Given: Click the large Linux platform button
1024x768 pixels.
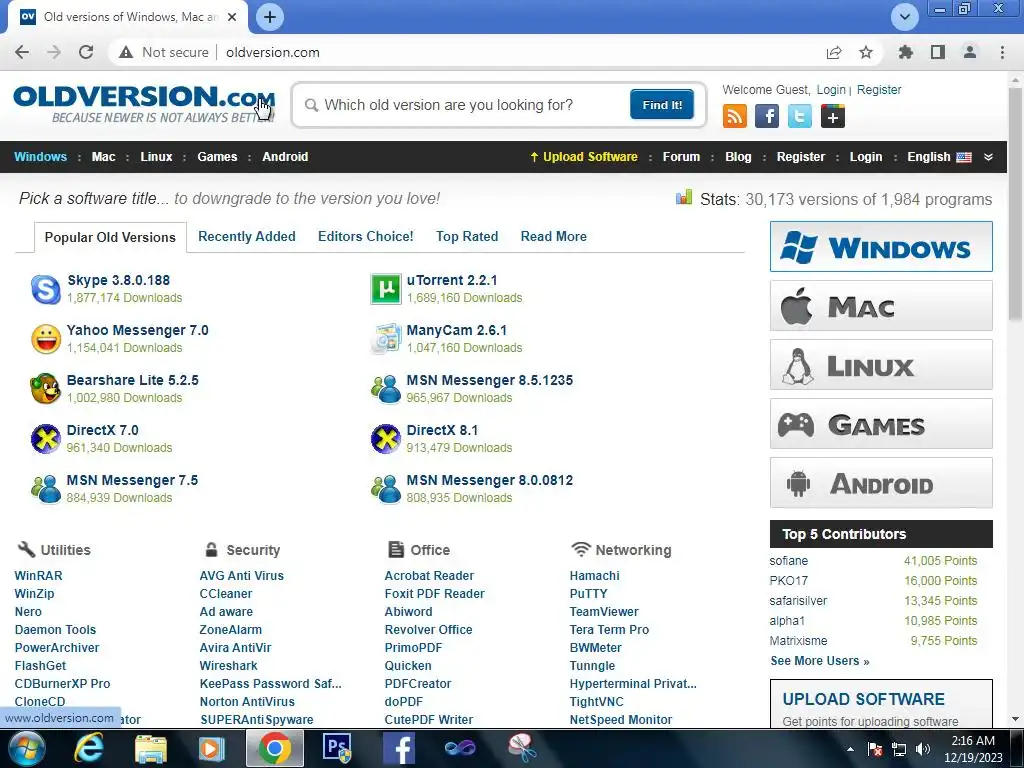Looking at the screenshot, I should tap(881, 364).
